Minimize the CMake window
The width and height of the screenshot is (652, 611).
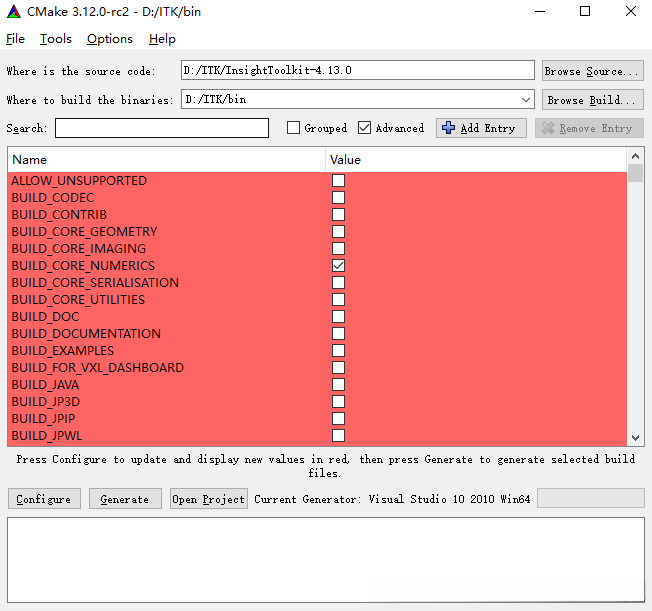(x=540, y=12)
